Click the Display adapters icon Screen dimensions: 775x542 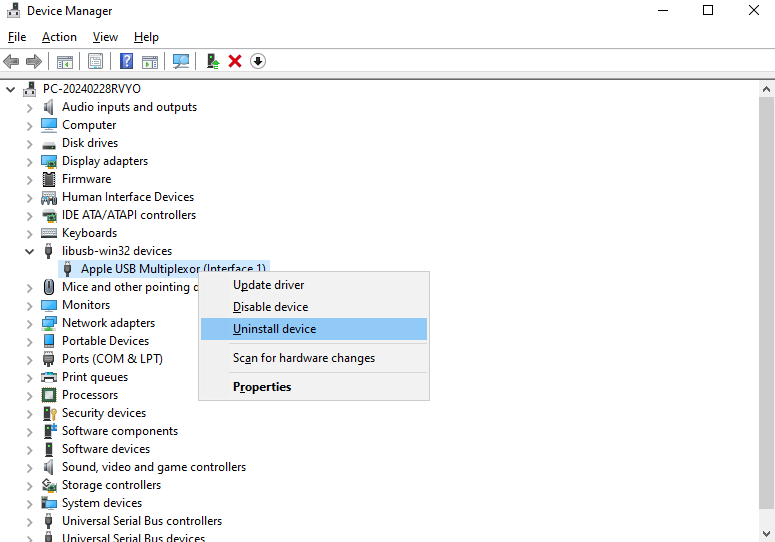pyautogui.click(x=48, y=161)
